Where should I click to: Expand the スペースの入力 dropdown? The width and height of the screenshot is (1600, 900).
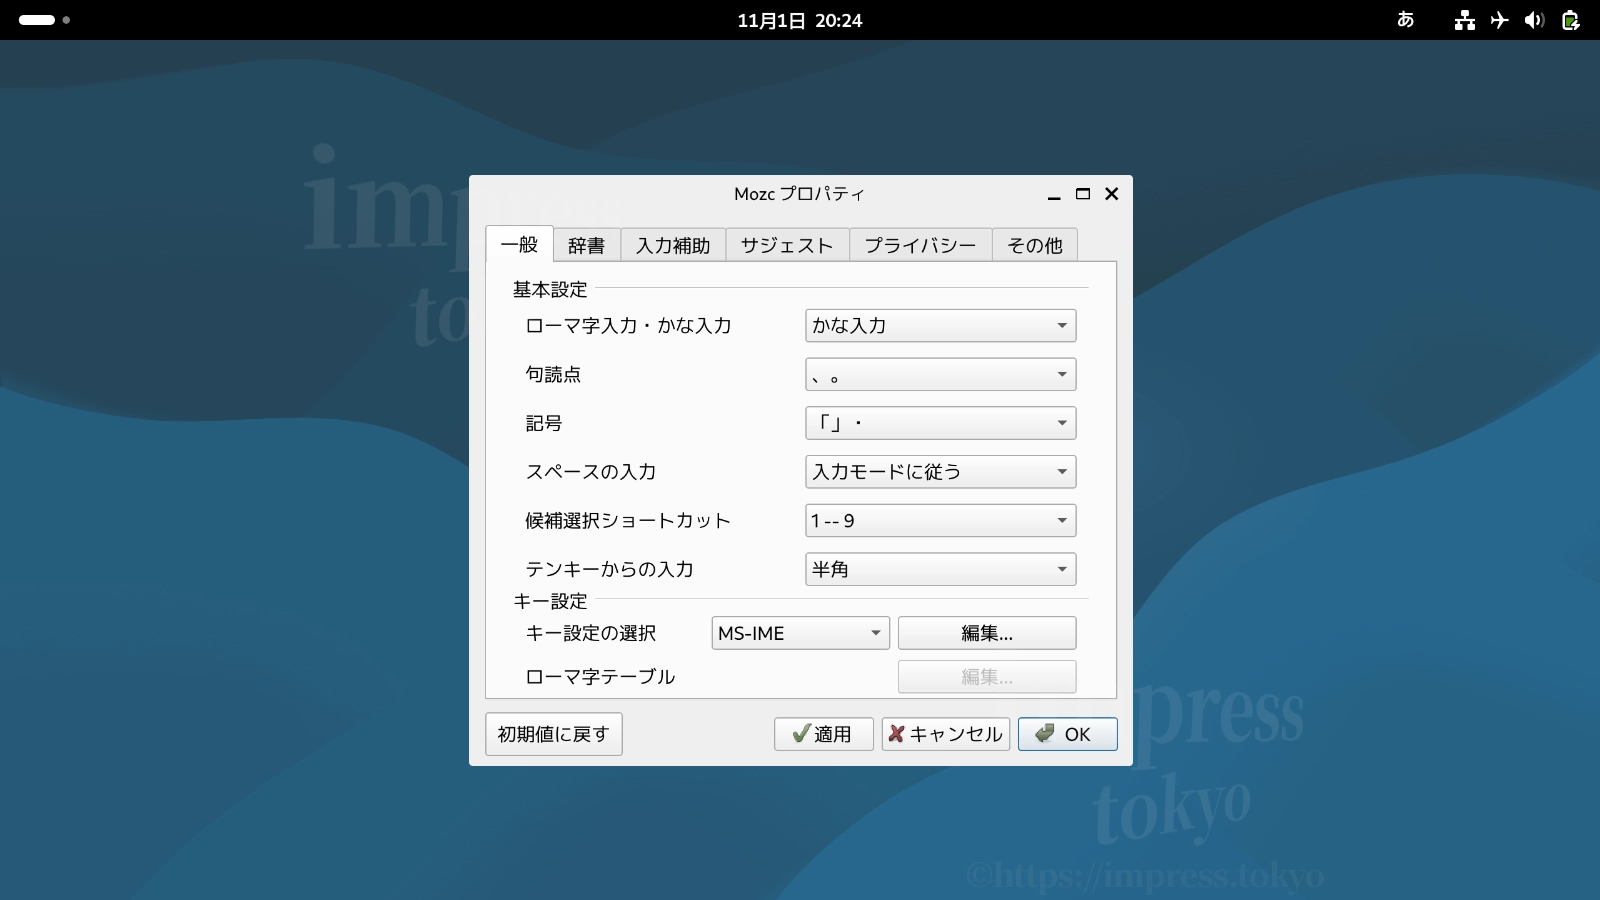click(940, 471)
